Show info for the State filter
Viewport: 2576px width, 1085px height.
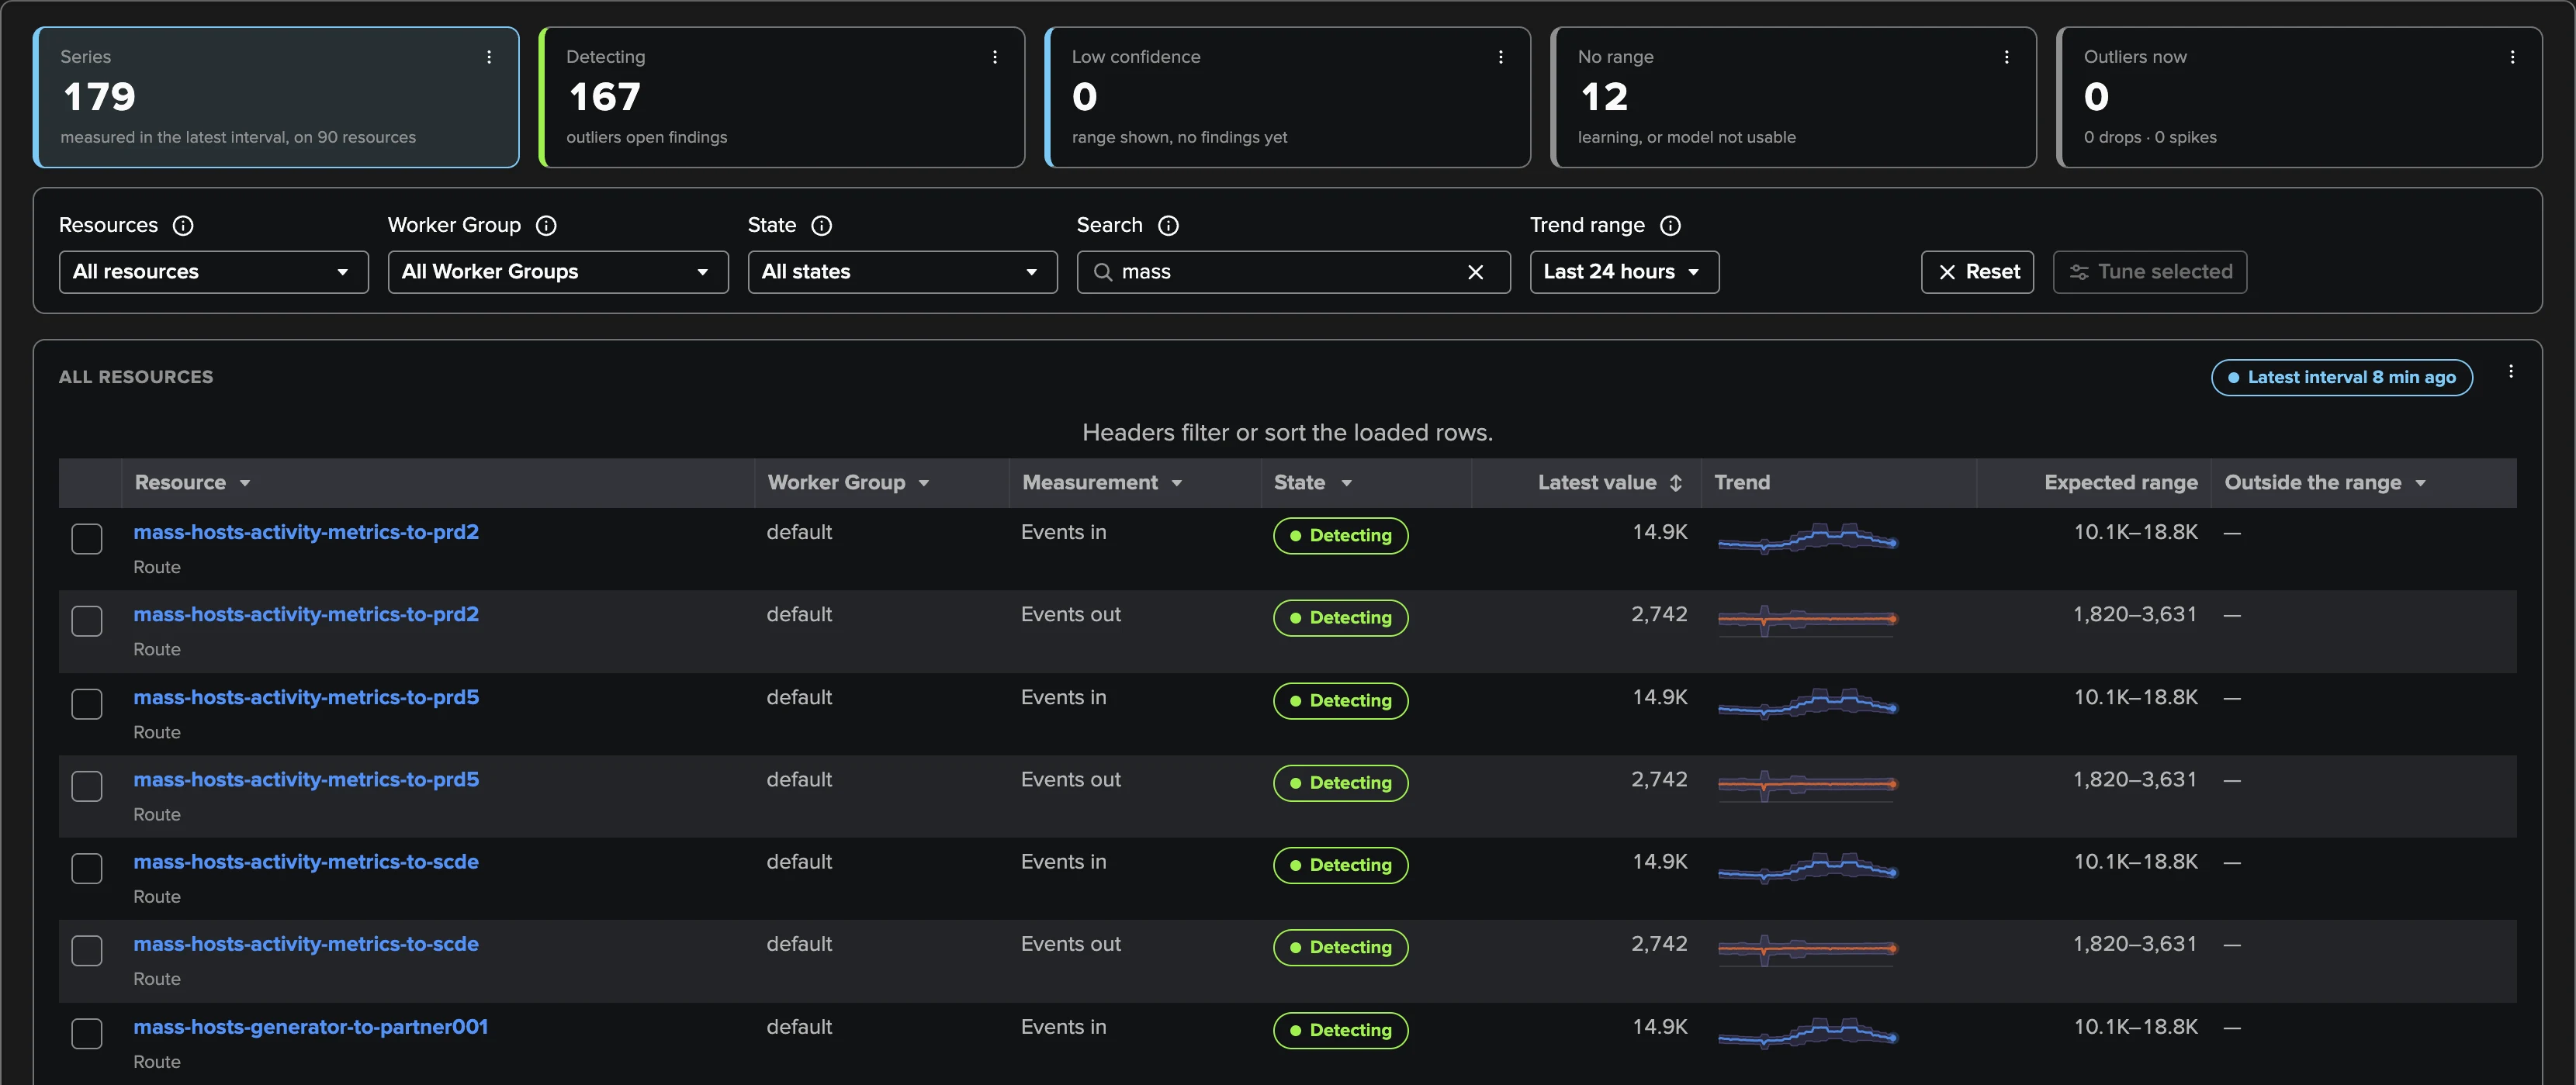pyautogui.click(x=822, y=226)
